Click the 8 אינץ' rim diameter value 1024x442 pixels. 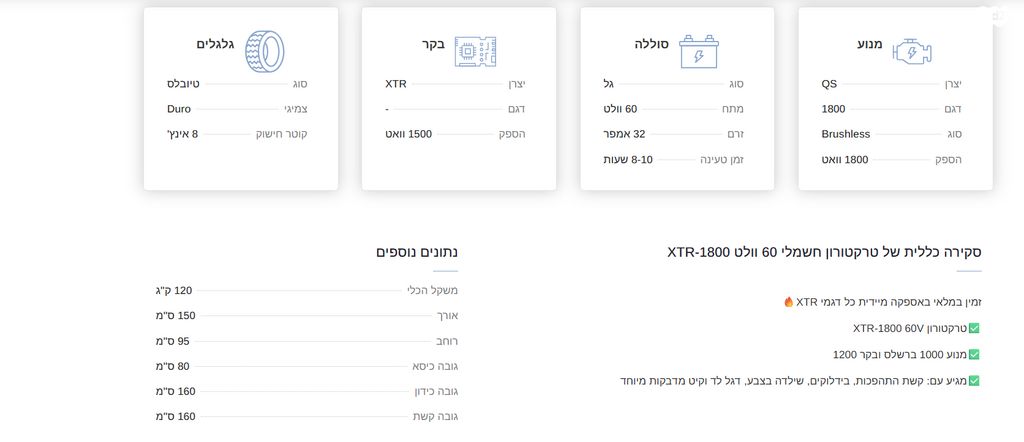tap(183, 134)
